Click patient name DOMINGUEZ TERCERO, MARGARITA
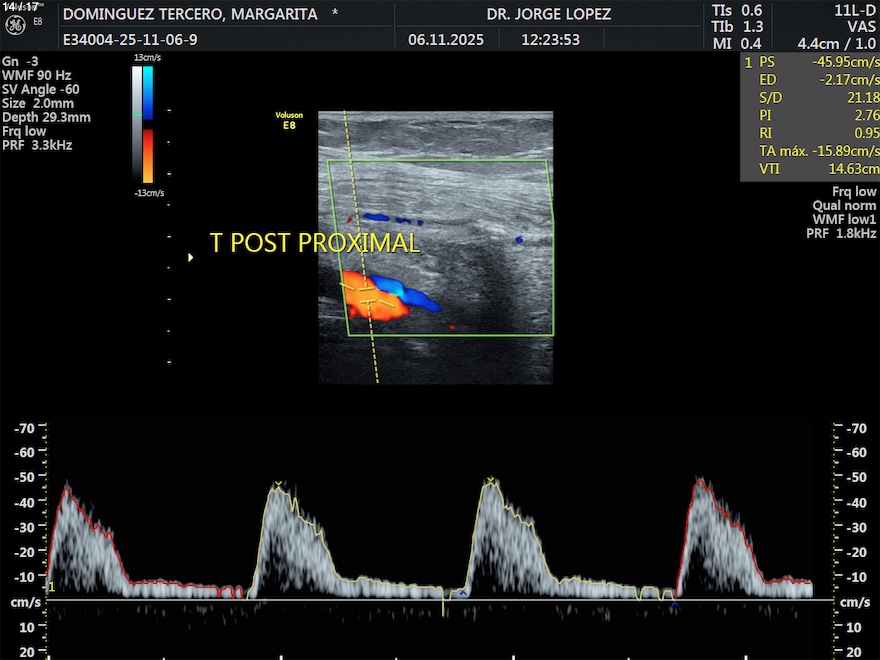Viewport: 880px width, 660px height. [190, 14]
